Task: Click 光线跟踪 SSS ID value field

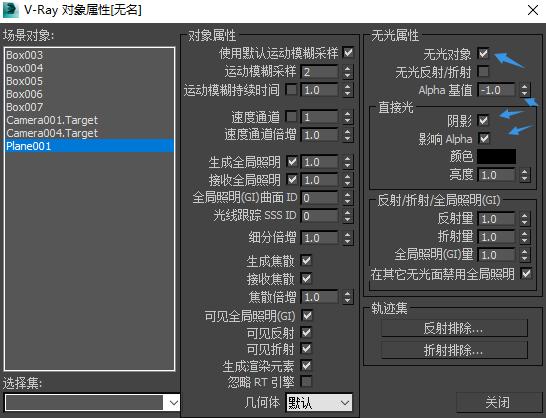Action: [x=319, y=216]
